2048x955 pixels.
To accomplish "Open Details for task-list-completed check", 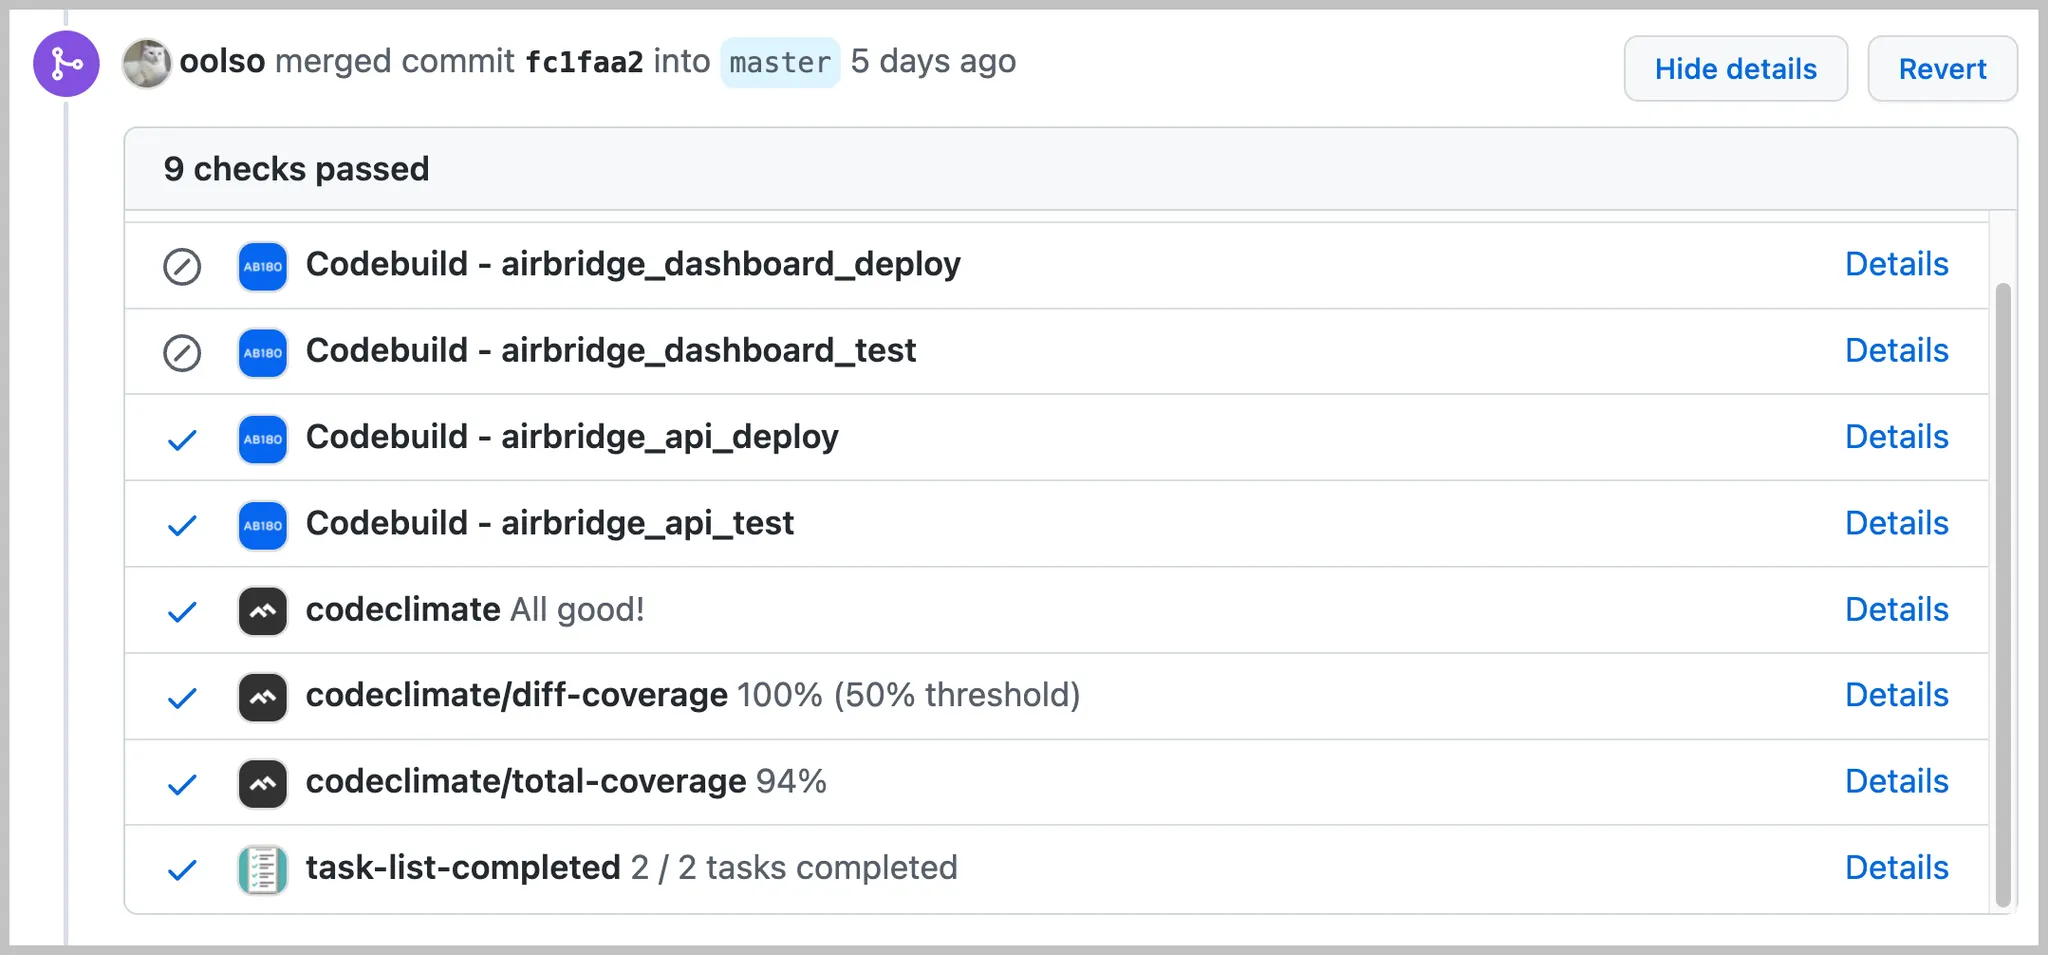I will click(1896, 867).
